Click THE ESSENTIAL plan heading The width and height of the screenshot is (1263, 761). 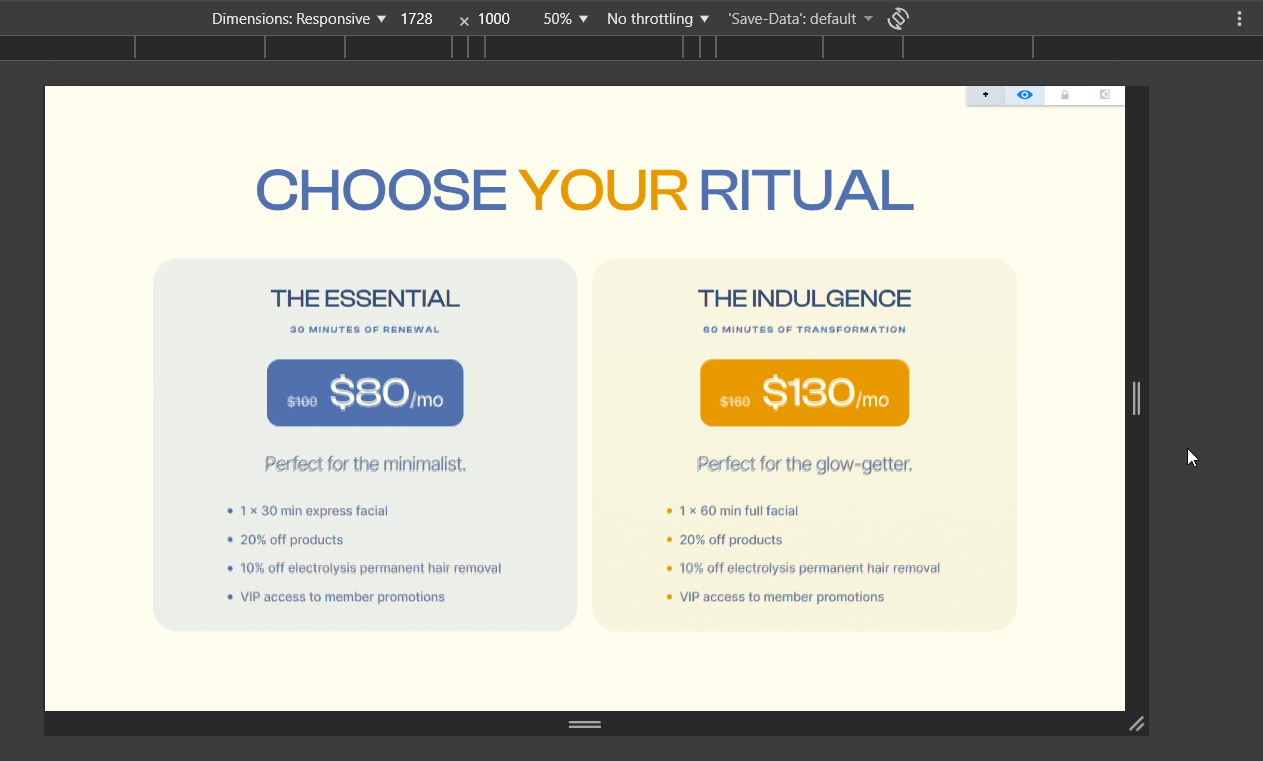tap(365, 298)
